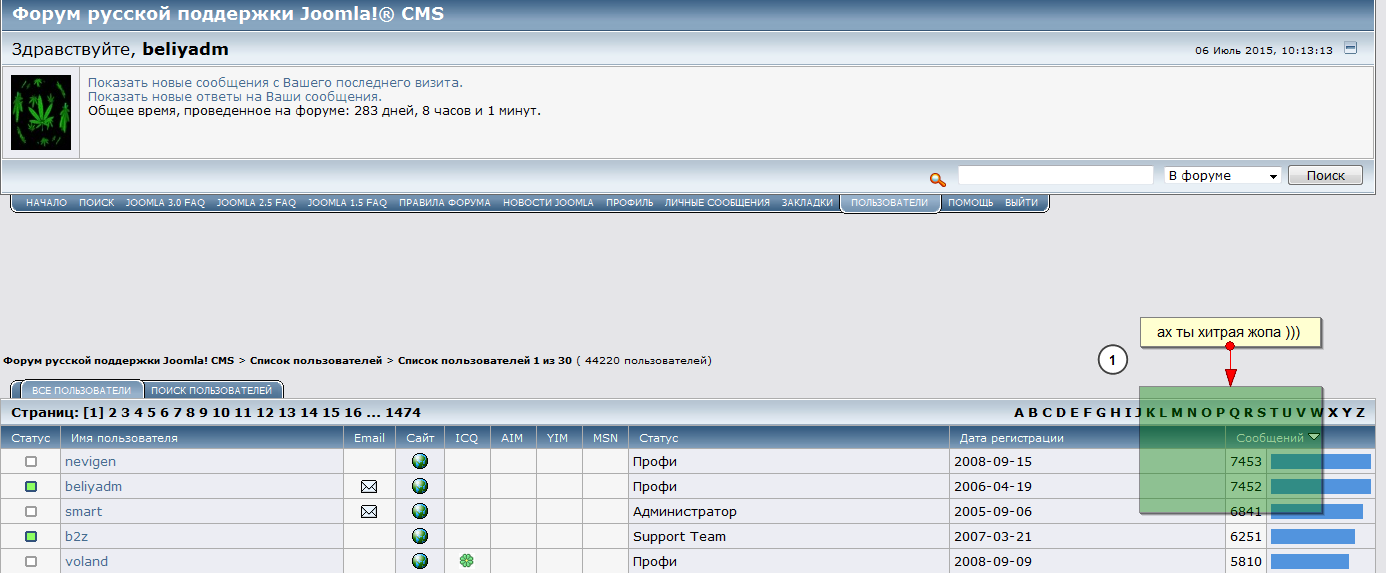Open НОВОСТИ JOOMLA in the menu
The image size is (1386, 573).
[x=548, y=203]
